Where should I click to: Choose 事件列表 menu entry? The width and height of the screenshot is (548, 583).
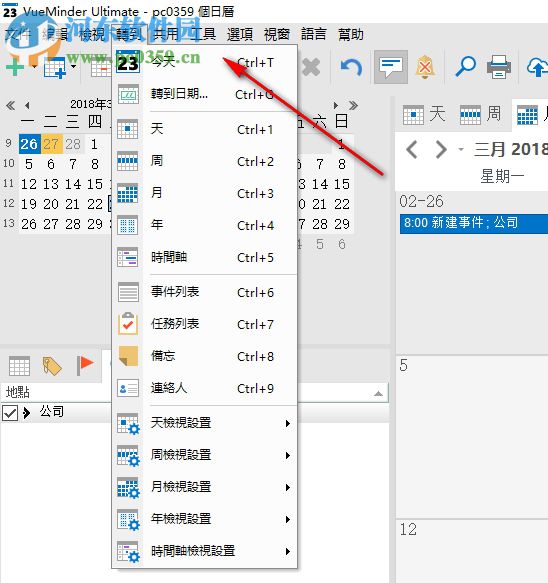tap(205, 292)
